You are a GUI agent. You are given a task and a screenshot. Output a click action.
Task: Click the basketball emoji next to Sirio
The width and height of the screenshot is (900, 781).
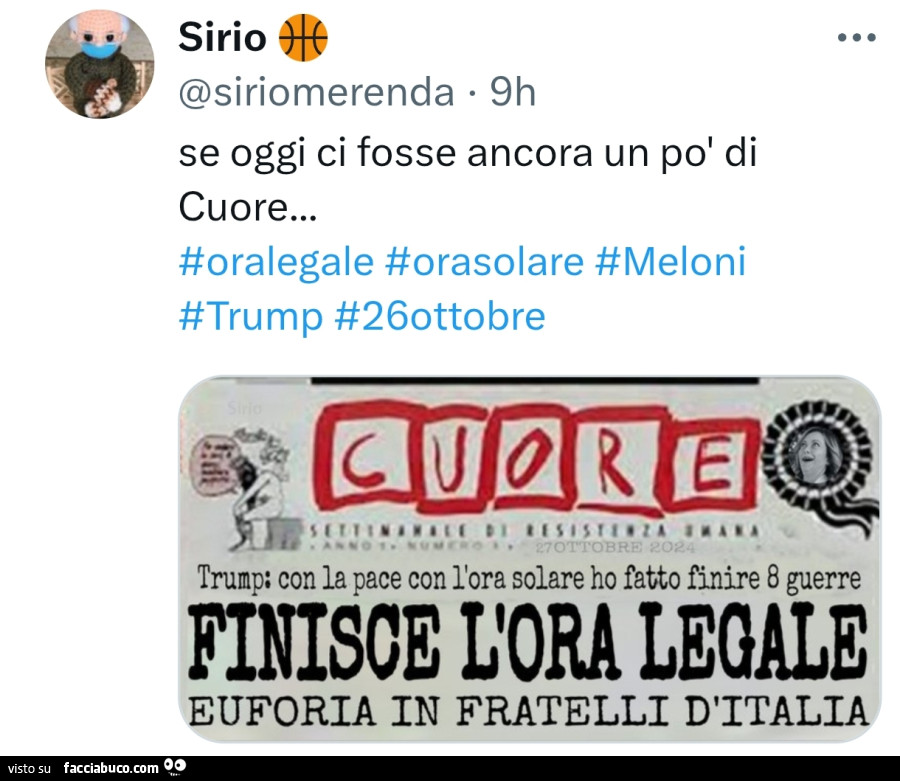click(x=303, y=38)
